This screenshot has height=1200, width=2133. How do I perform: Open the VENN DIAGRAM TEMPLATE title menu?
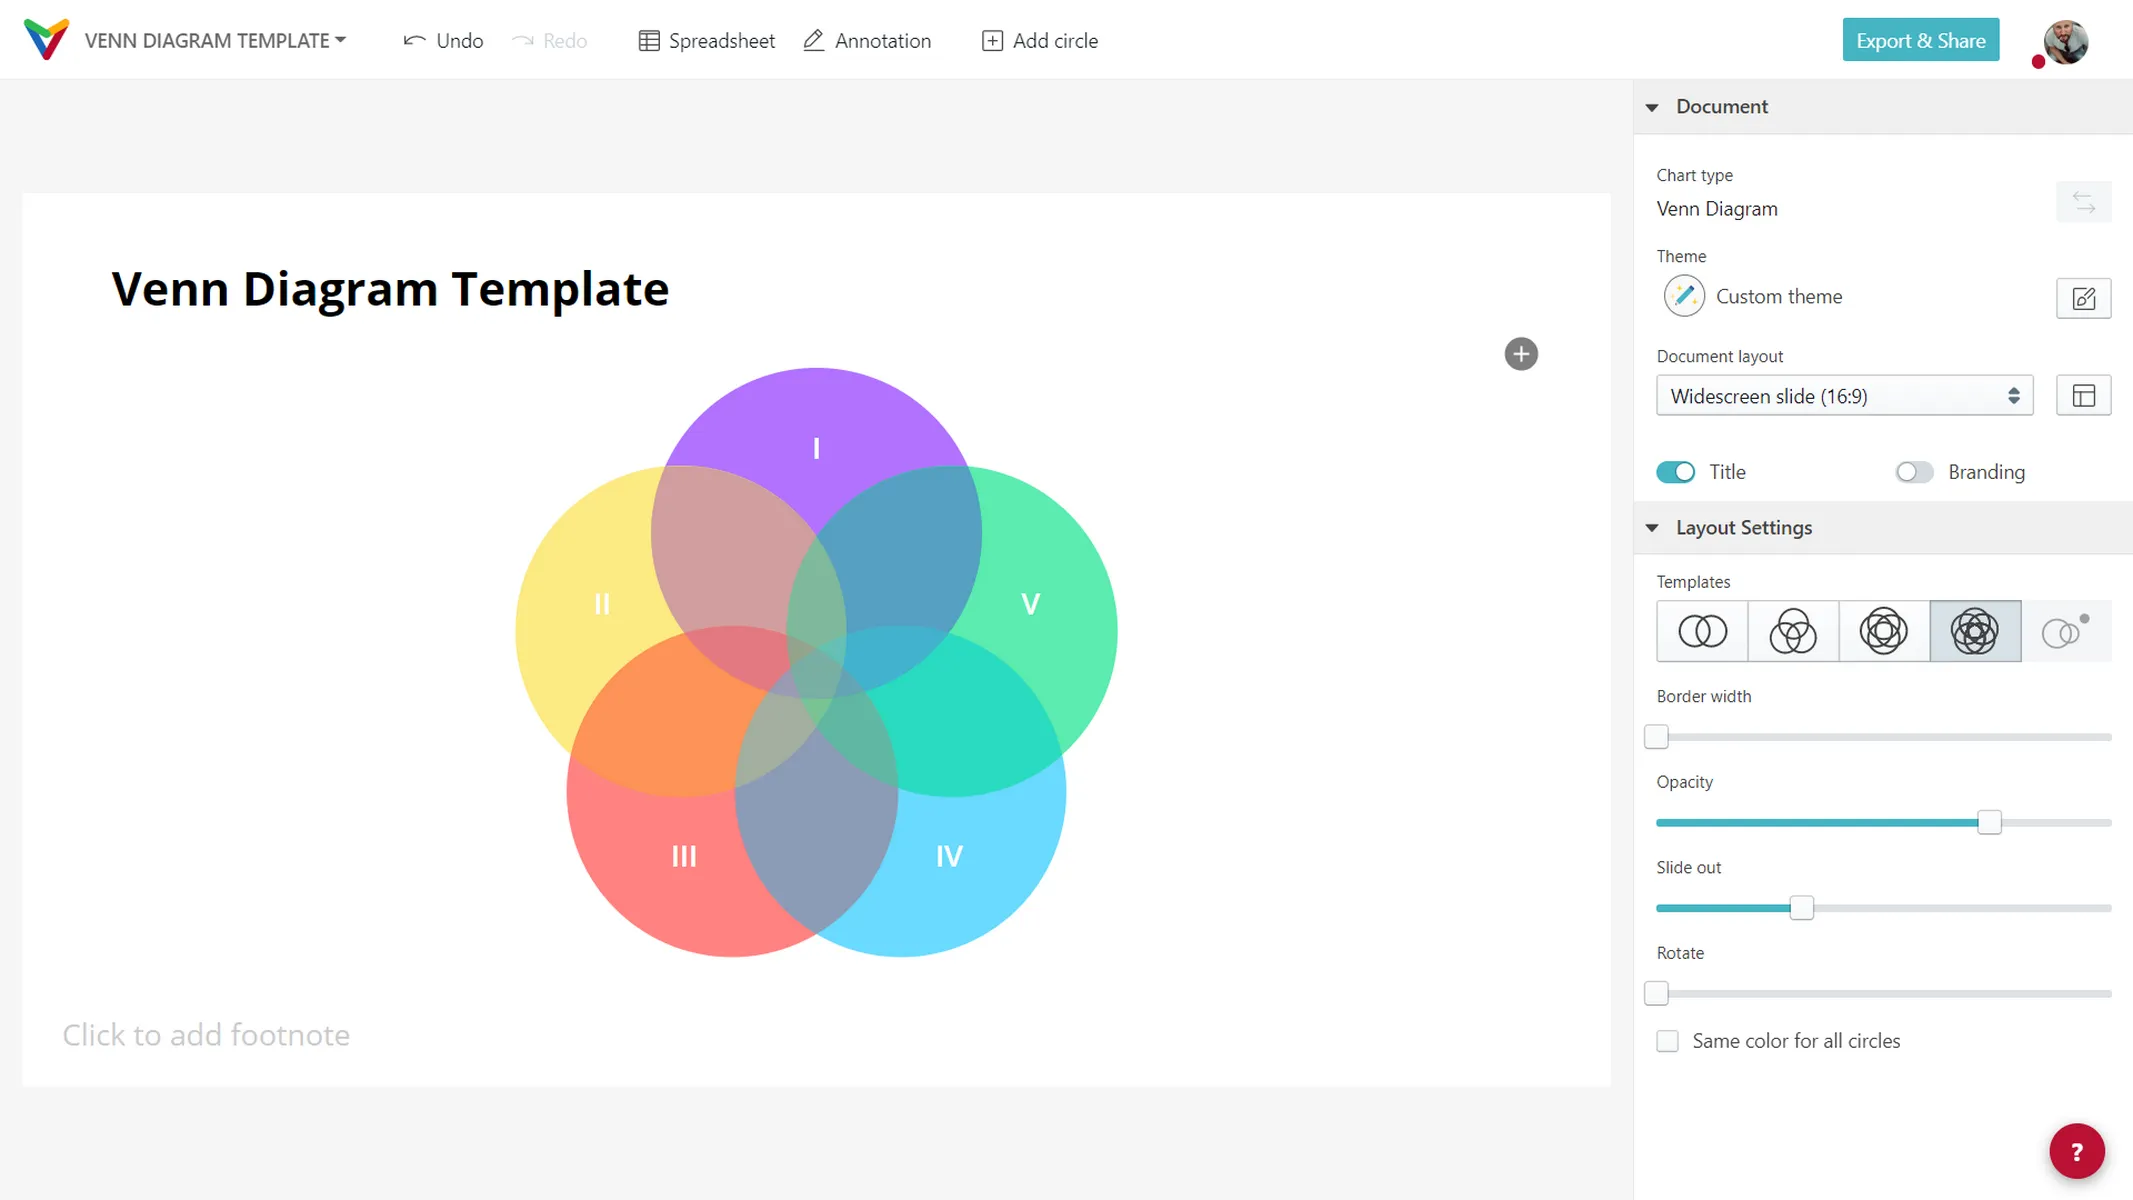(215, 40)
